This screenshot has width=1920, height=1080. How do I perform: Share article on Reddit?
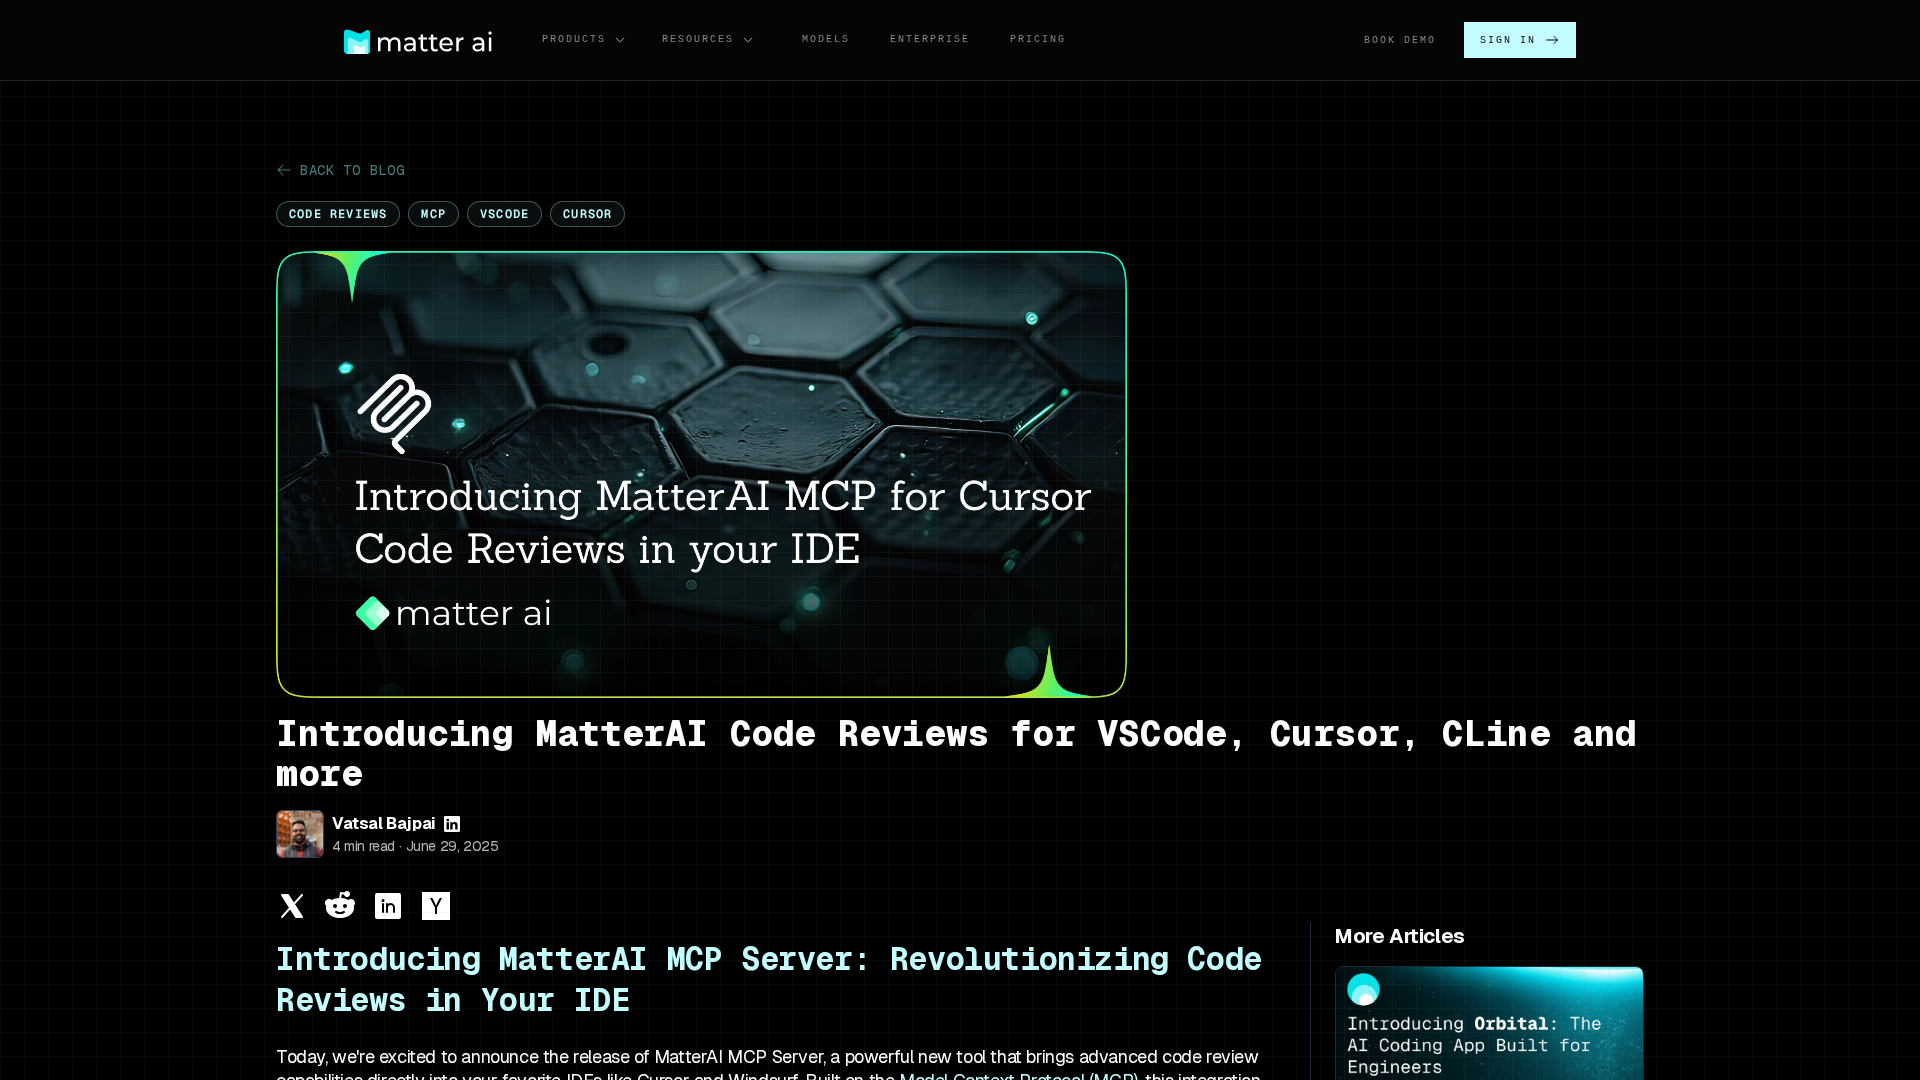[340, 906]
